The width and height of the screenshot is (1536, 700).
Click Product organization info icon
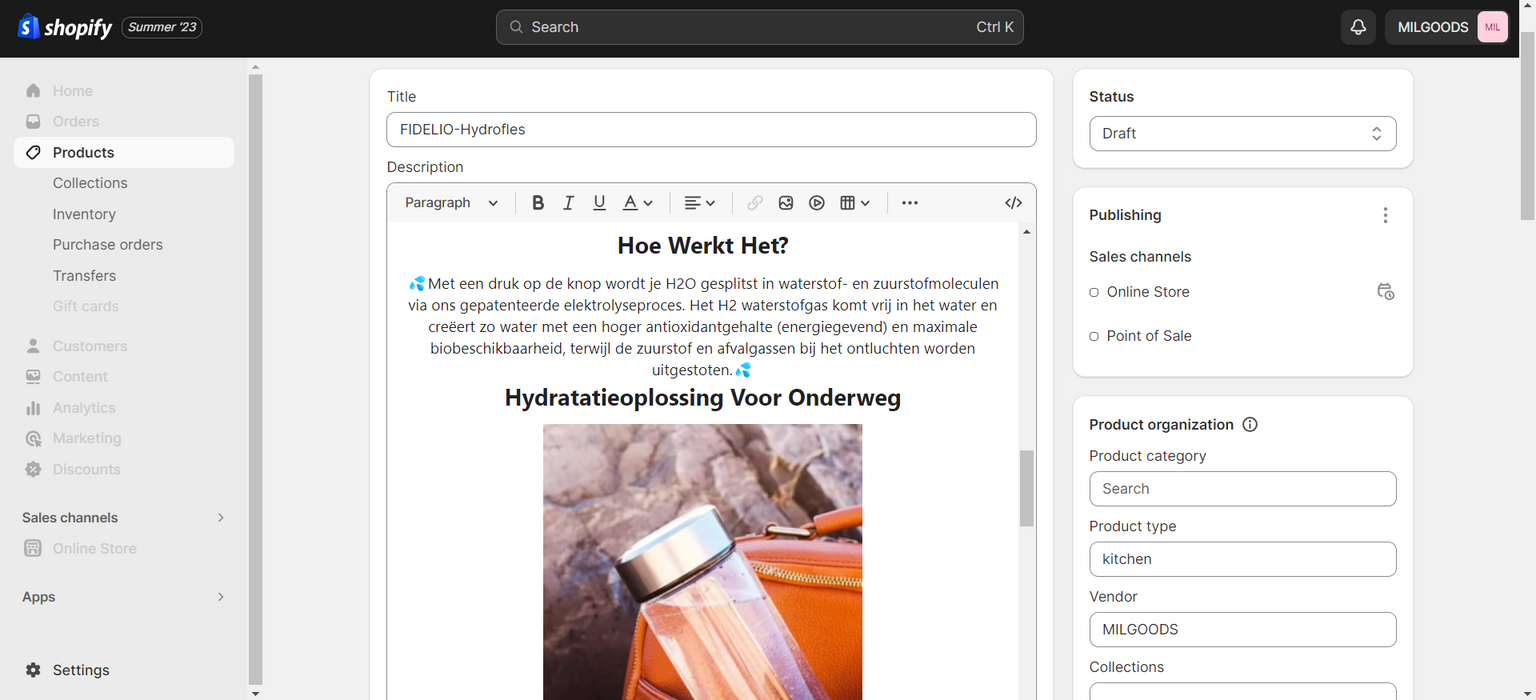(1250, 425)
